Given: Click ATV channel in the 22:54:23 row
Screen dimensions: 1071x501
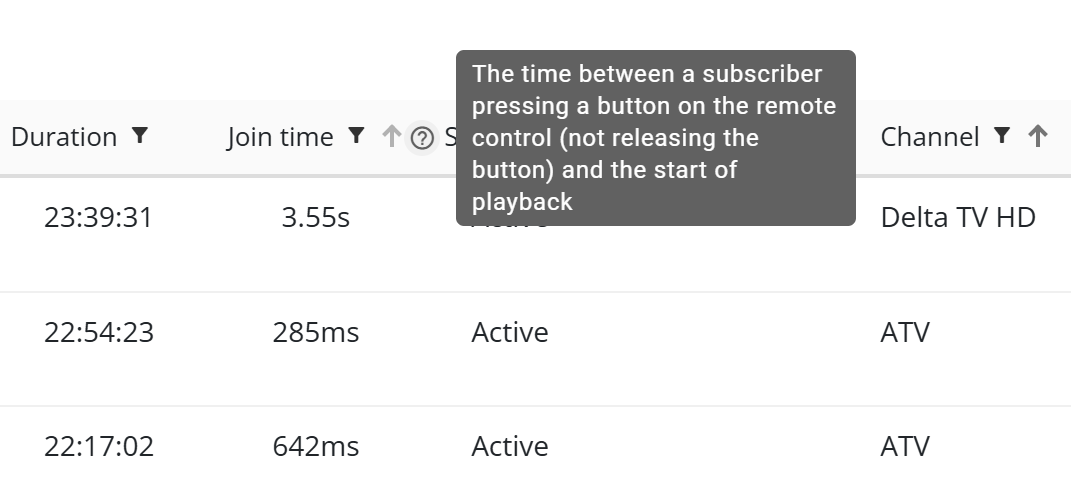Looking at the screenshot, I should [x=905, y=332].
